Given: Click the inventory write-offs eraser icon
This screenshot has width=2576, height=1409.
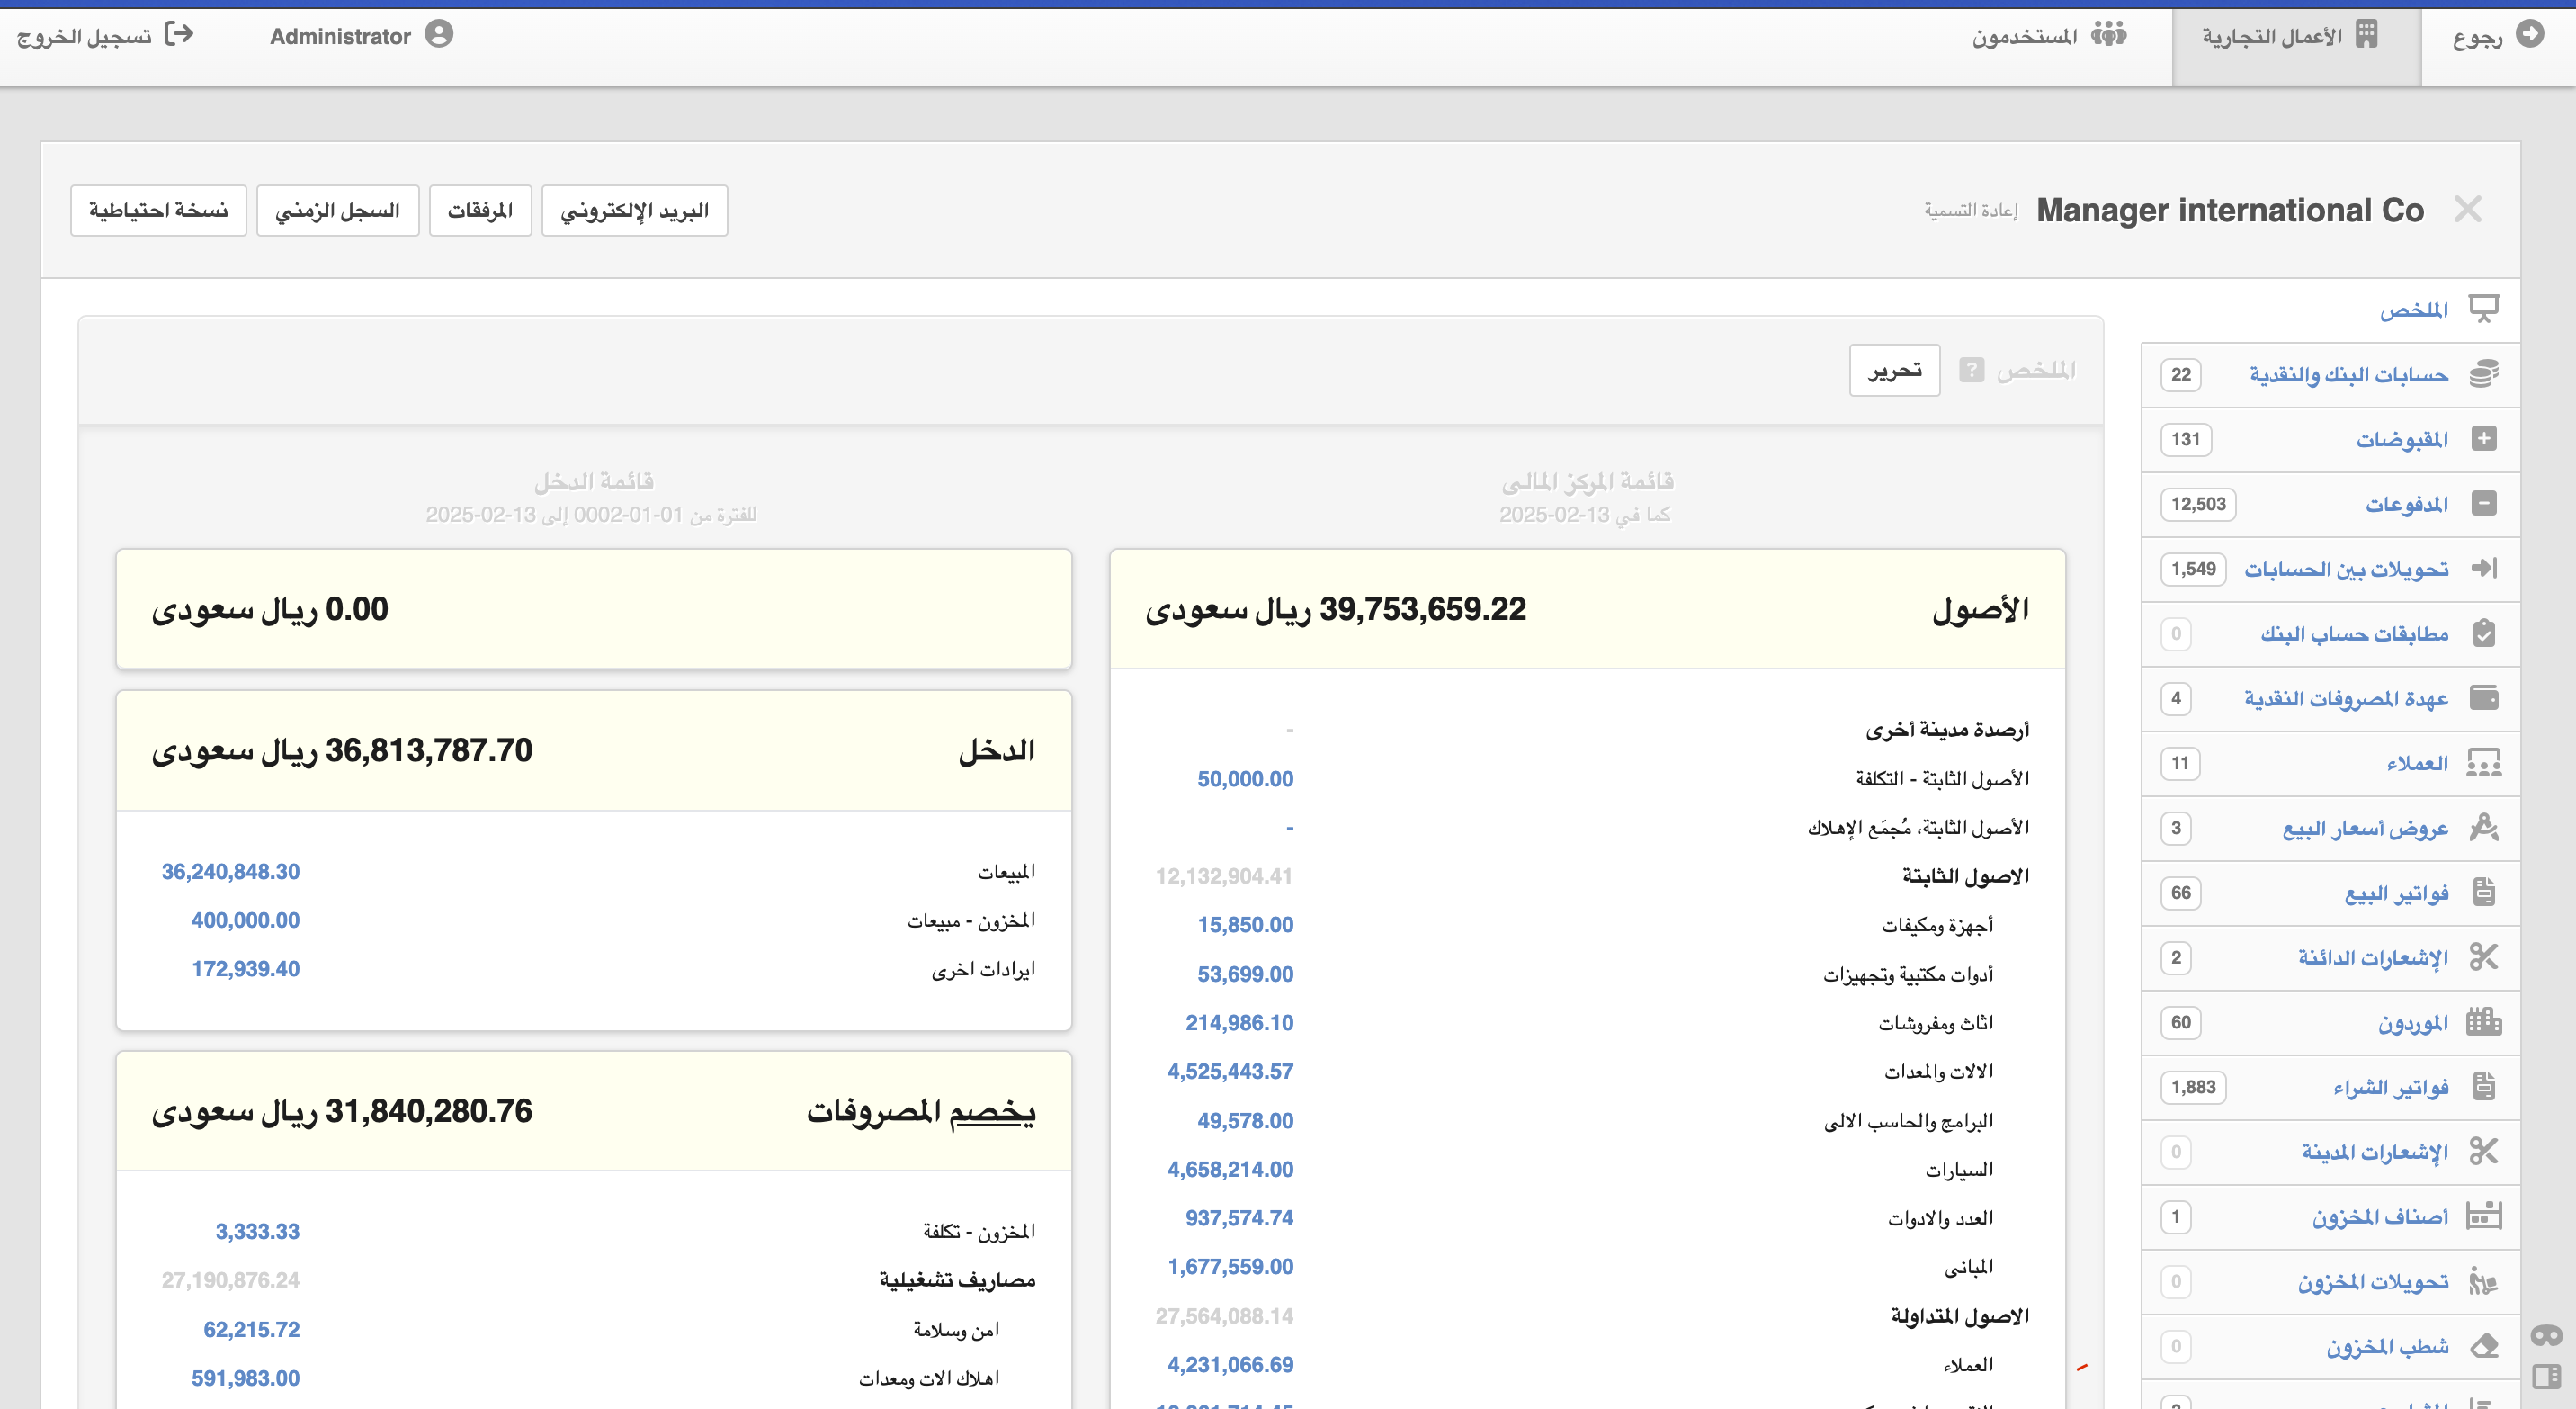Looking at the screenshot, I should 2484,1346.
